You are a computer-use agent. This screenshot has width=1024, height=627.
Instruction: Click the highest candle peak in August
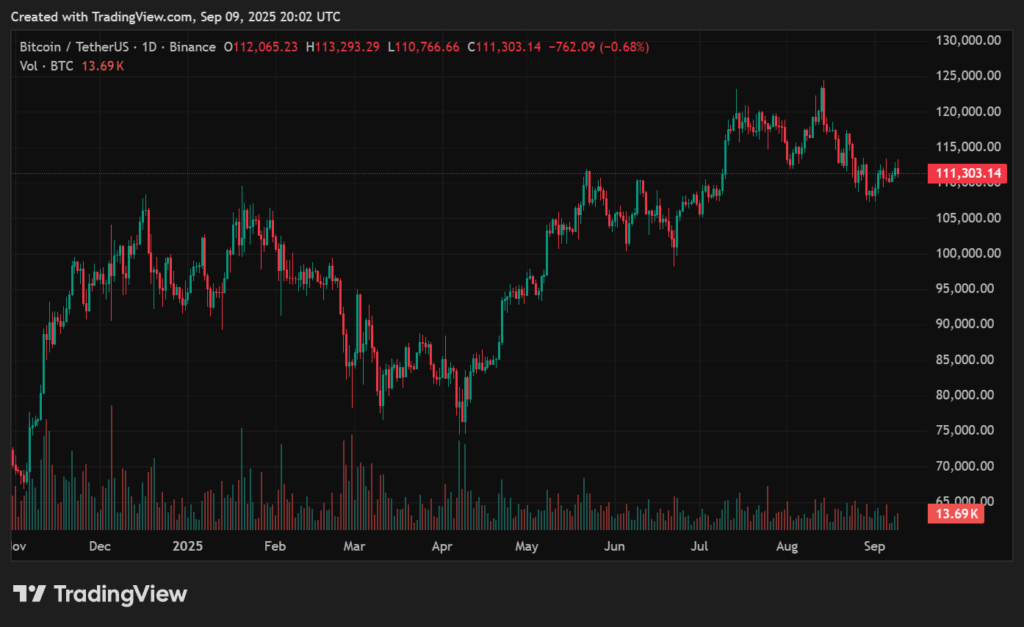(824, 90)
